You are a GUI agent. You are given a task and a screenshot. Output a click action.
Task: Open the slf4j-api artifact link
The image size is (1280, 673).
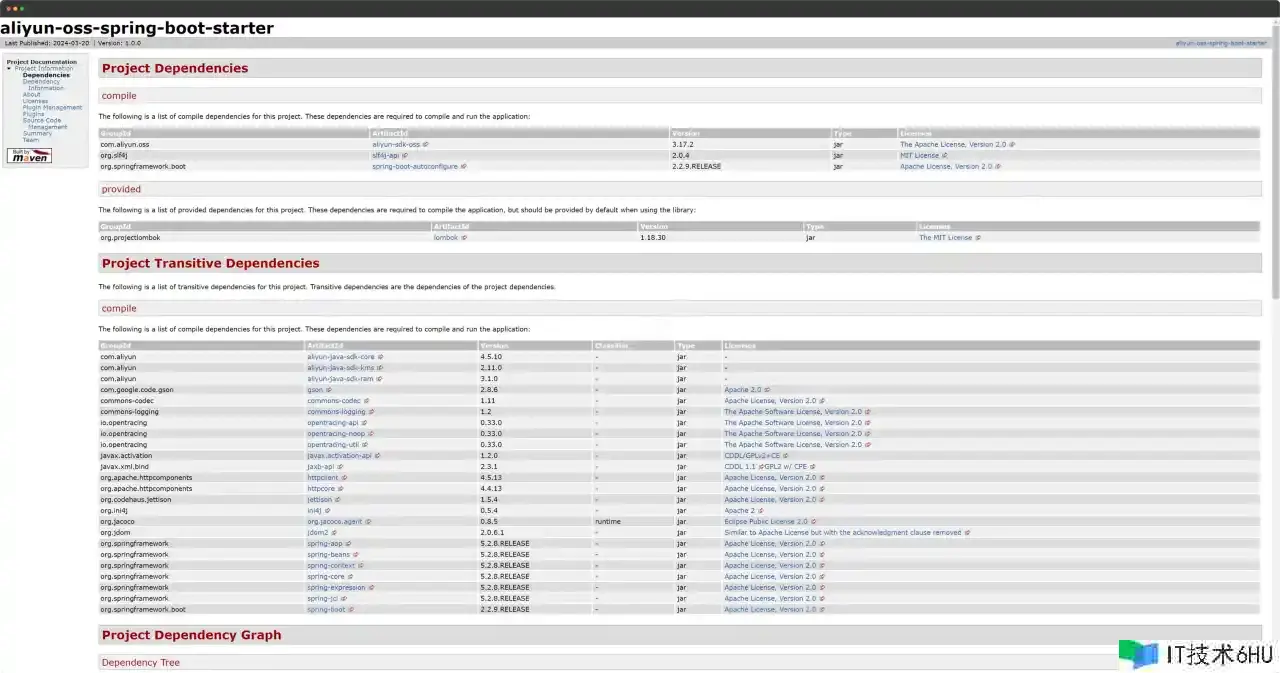[388, 155]
